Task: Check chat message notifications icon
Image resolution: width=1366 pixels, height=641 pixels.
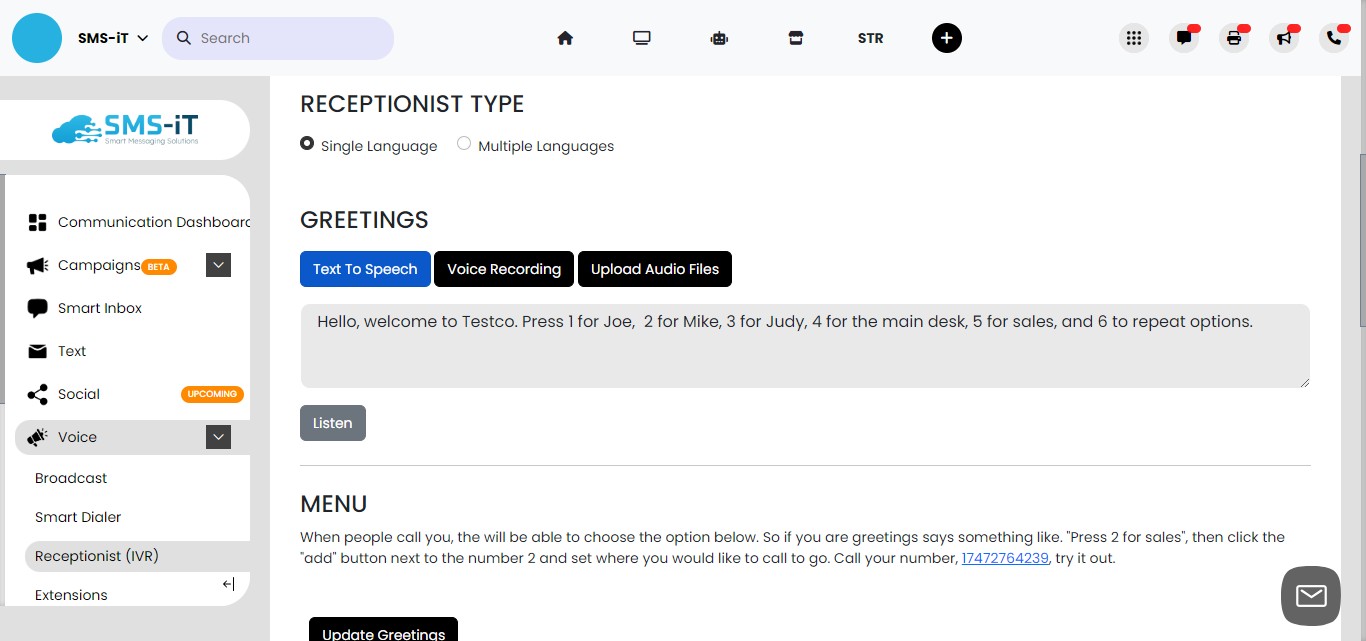Action: click(x=1184, y=38)
